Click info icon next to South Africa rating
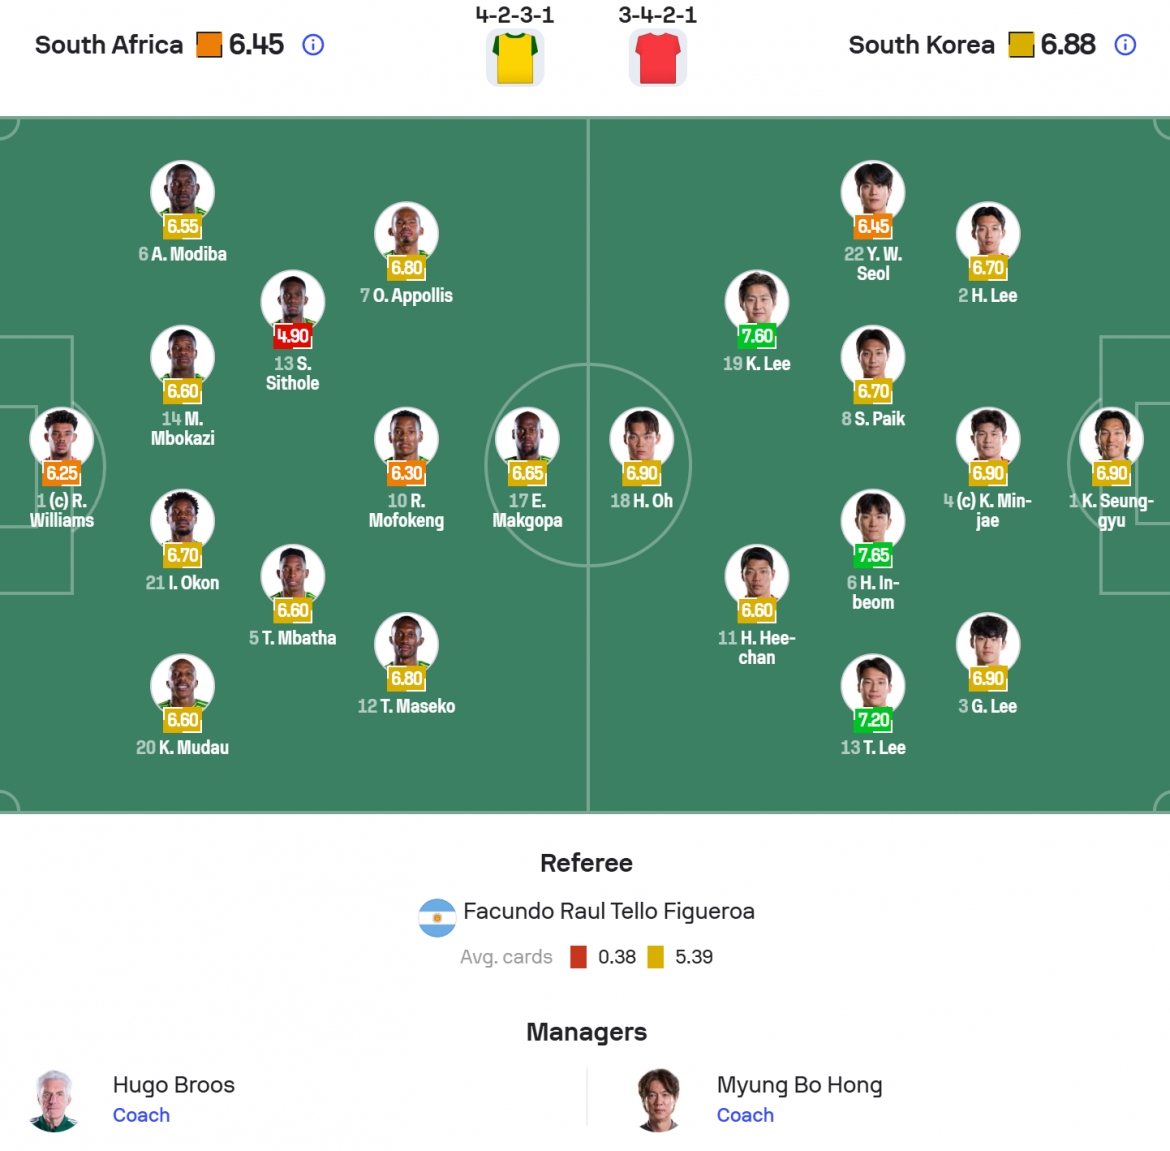Viewport: 1170px width, 1151px height. 313,45
